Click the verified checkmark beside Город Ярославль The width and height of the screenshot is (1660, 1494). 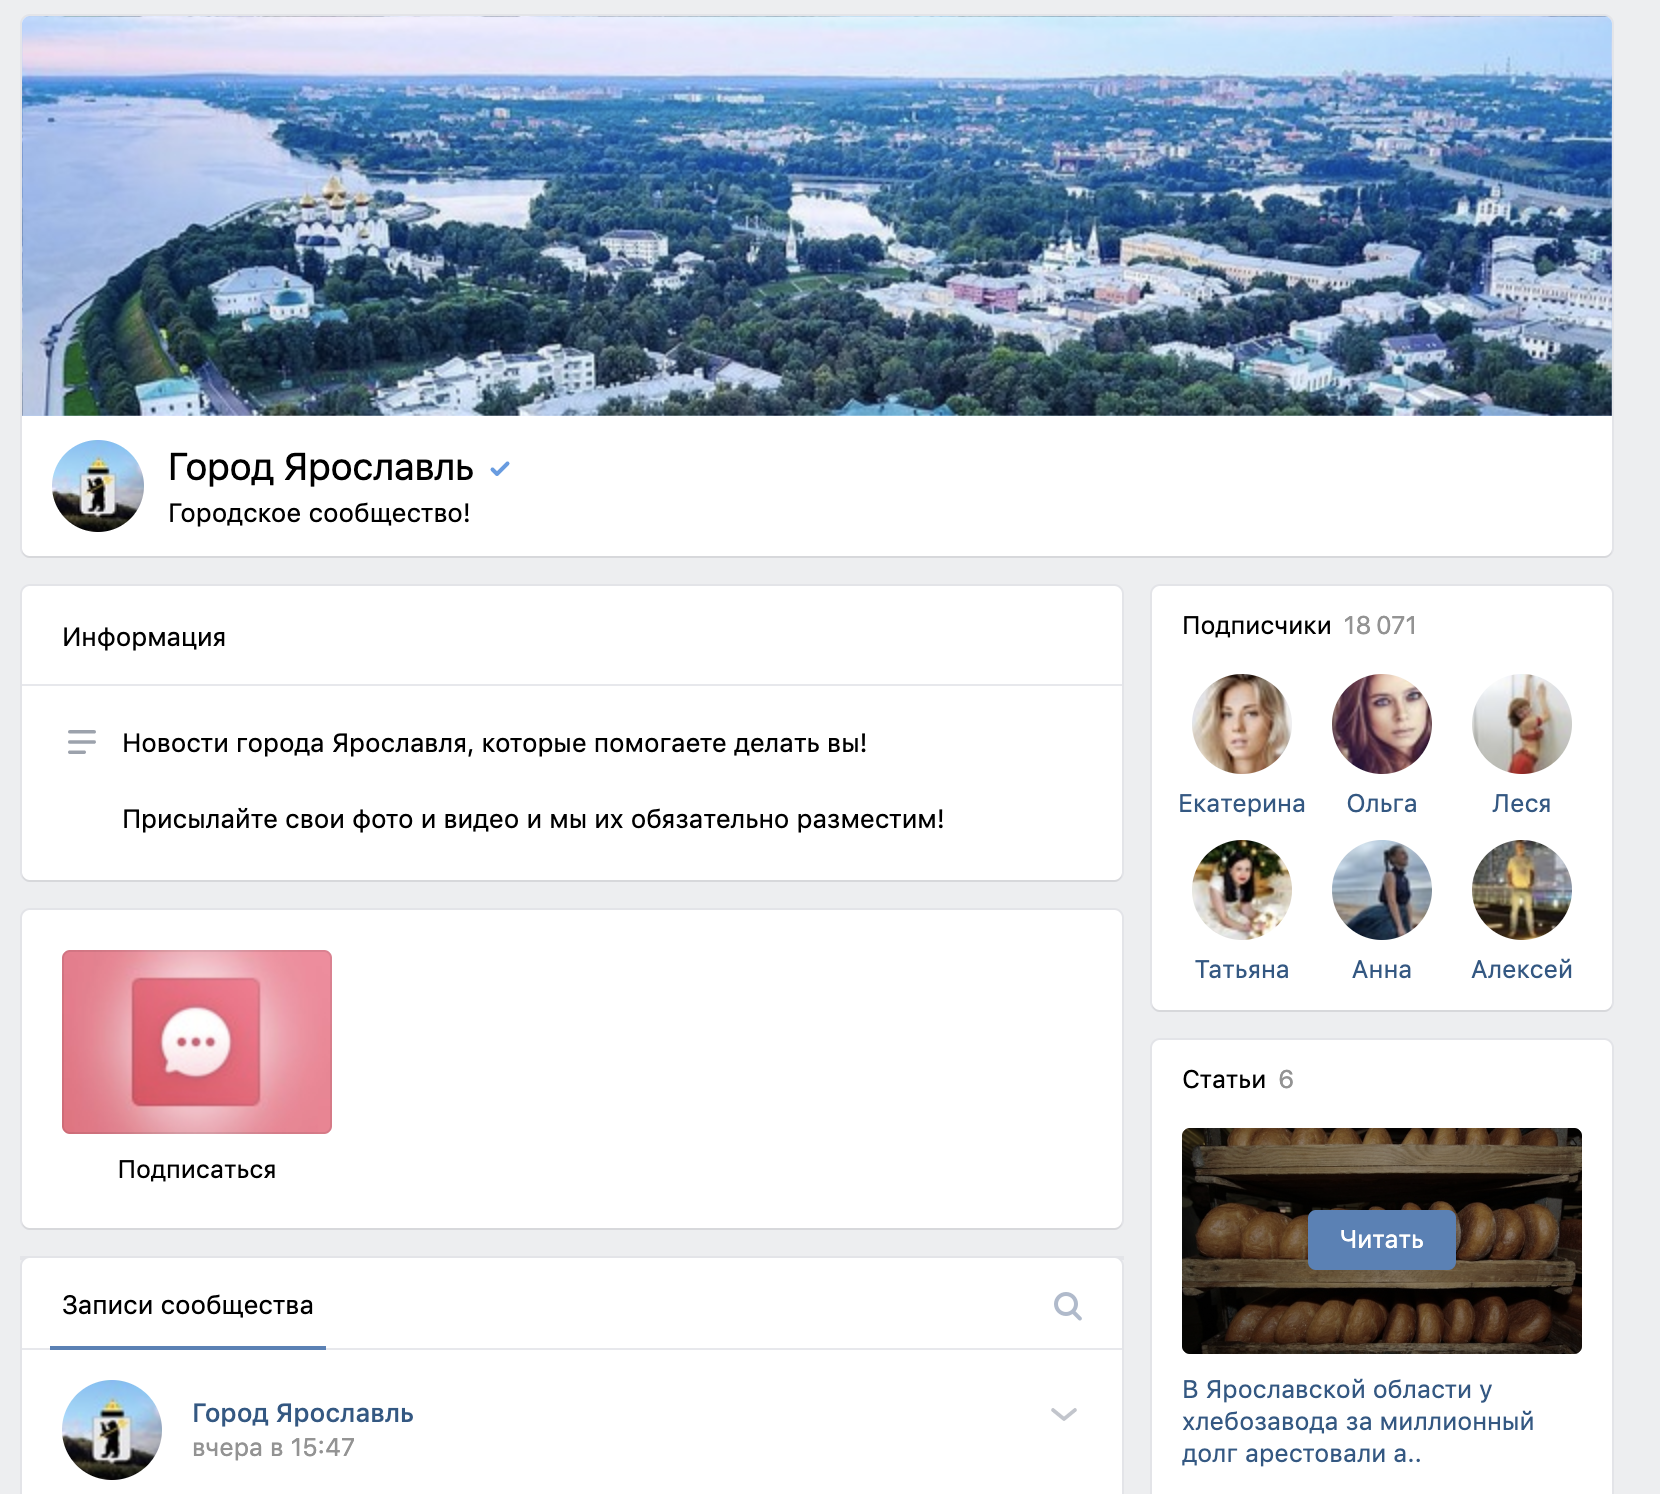tap(500, 468)
